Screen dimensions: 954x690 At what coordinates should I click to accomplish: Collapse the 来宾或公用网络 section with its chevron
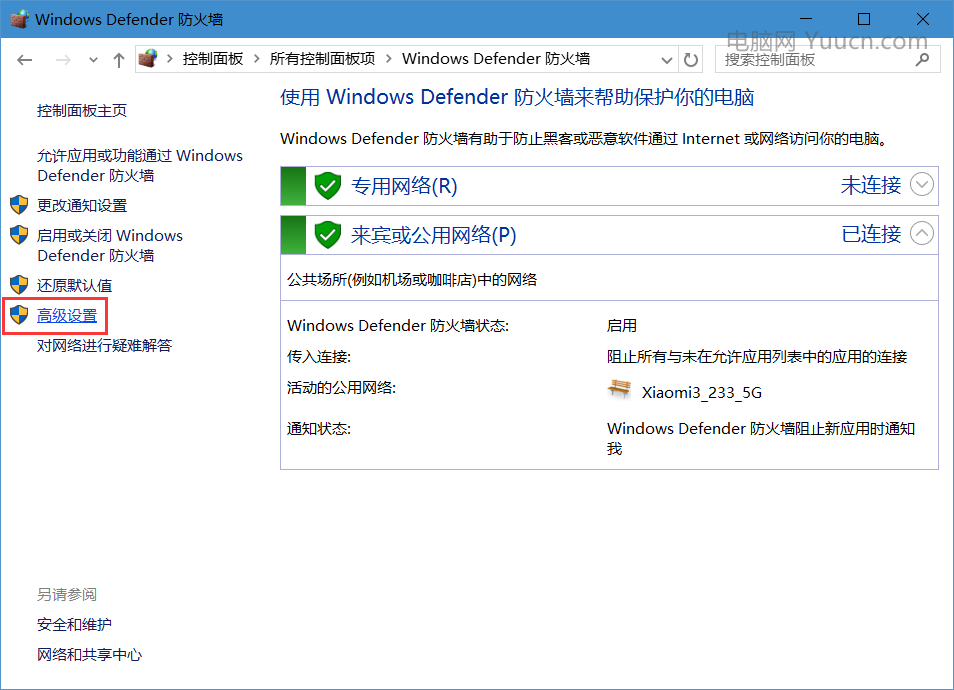(922, 233)
